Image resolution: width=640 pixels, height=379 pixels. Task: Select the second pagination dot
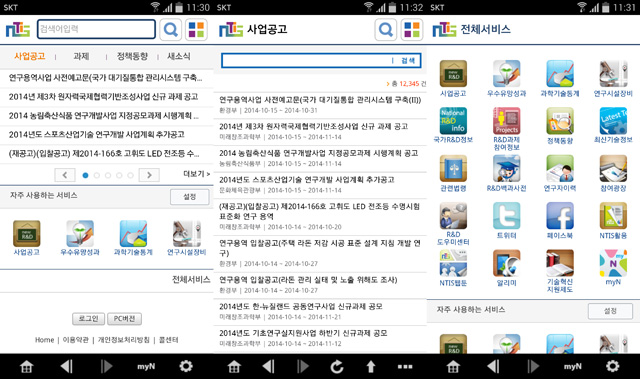(97, 175)
